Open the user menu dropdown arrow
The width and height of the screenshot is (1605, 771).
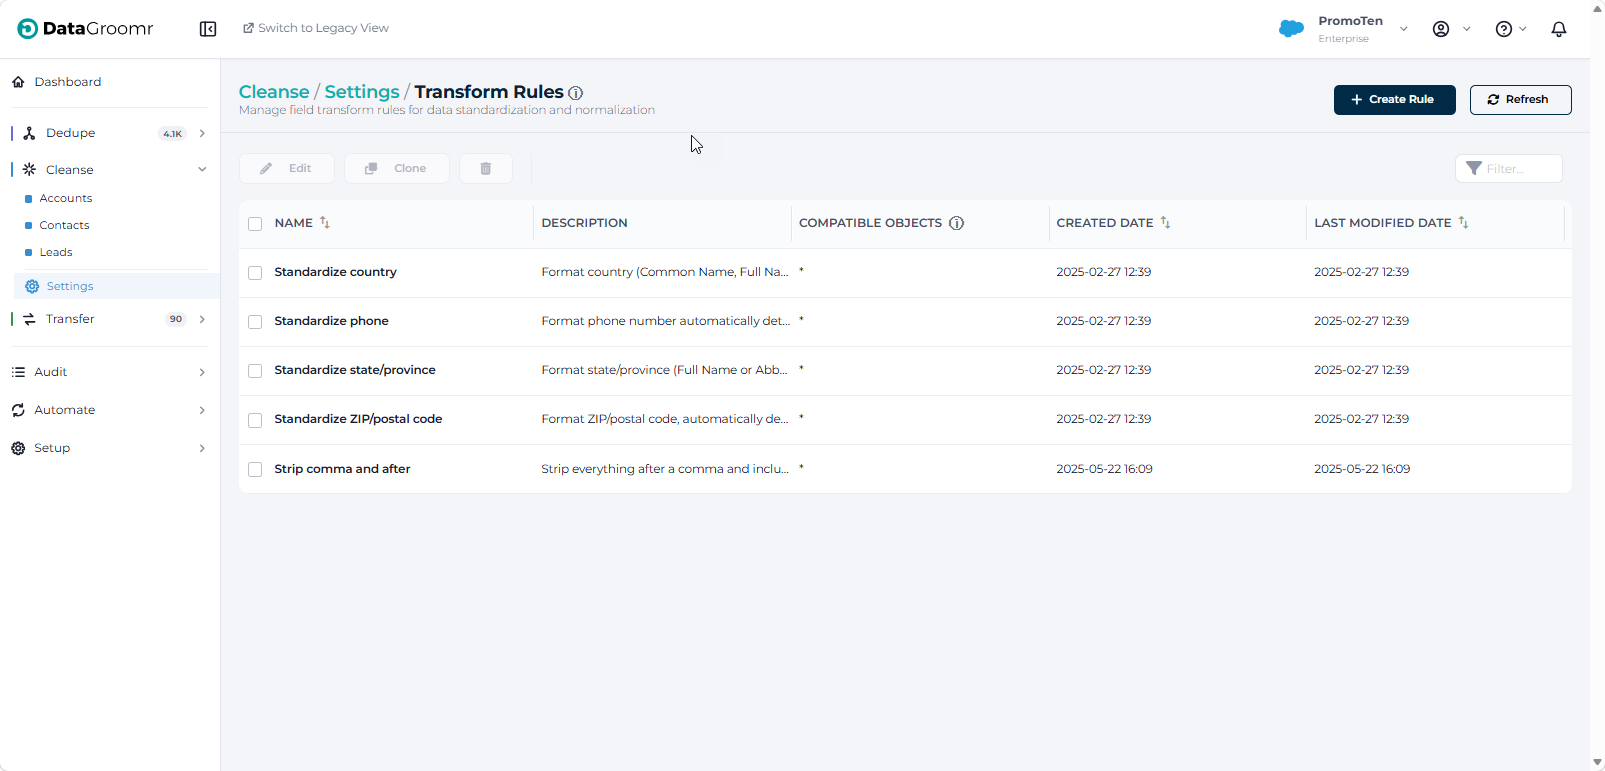click(x=1467, y=29)
